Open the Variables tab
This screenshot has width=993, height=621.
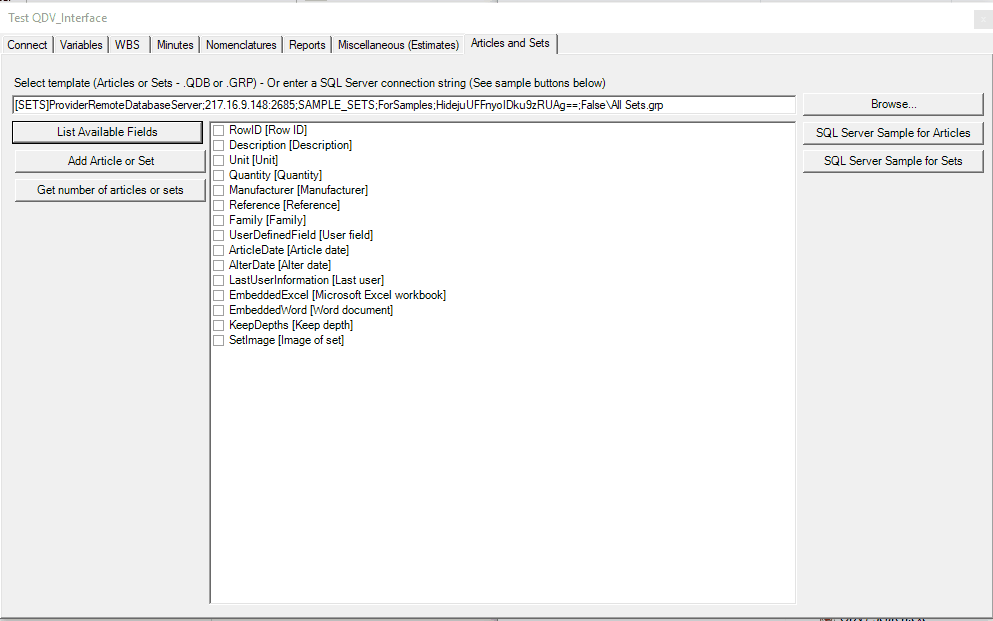point(81,45)
